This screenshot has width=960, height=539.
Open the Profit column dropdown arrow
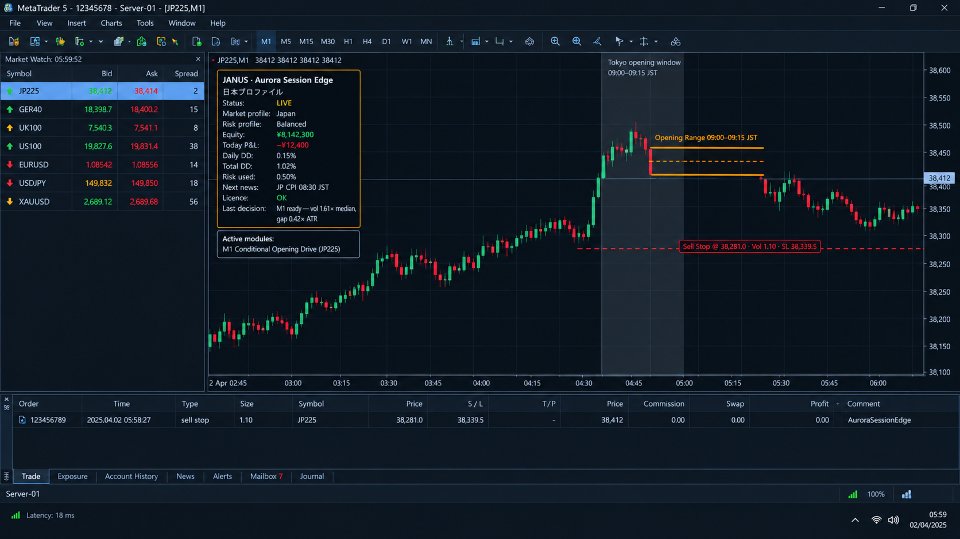click(x=838, y=404)
